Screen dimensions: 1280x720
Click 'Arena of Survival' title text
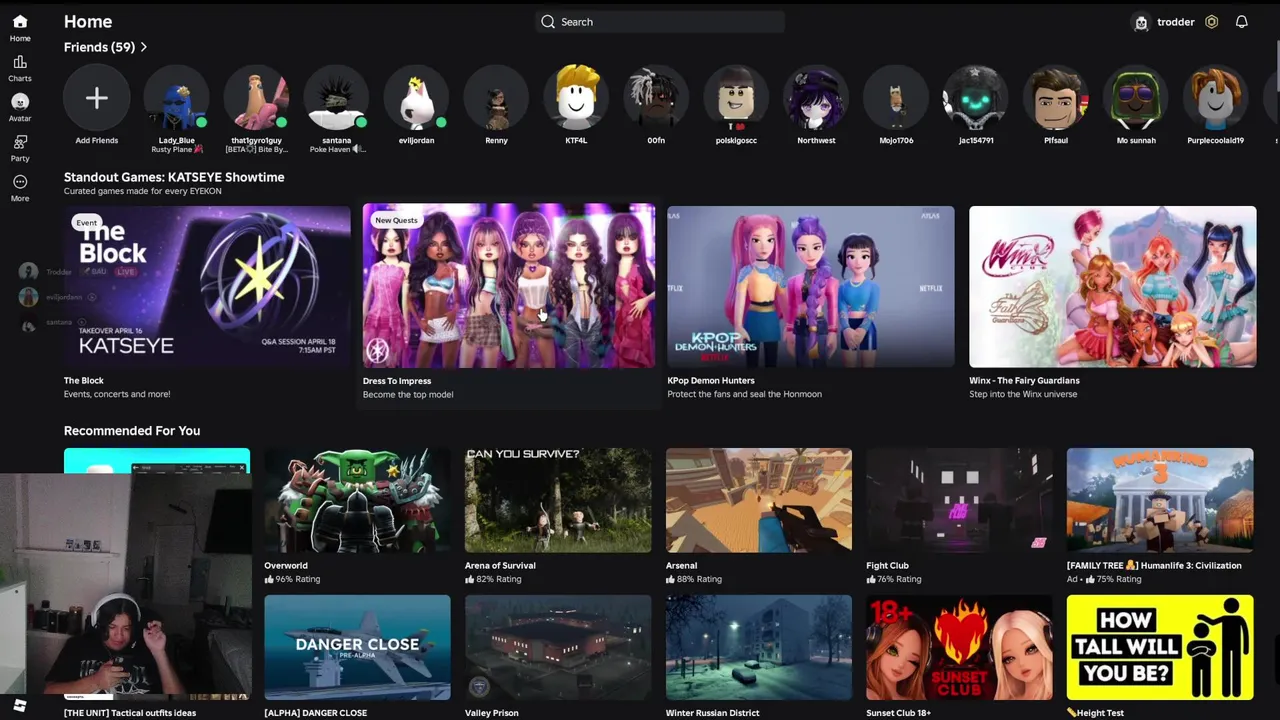pos(500,566)
